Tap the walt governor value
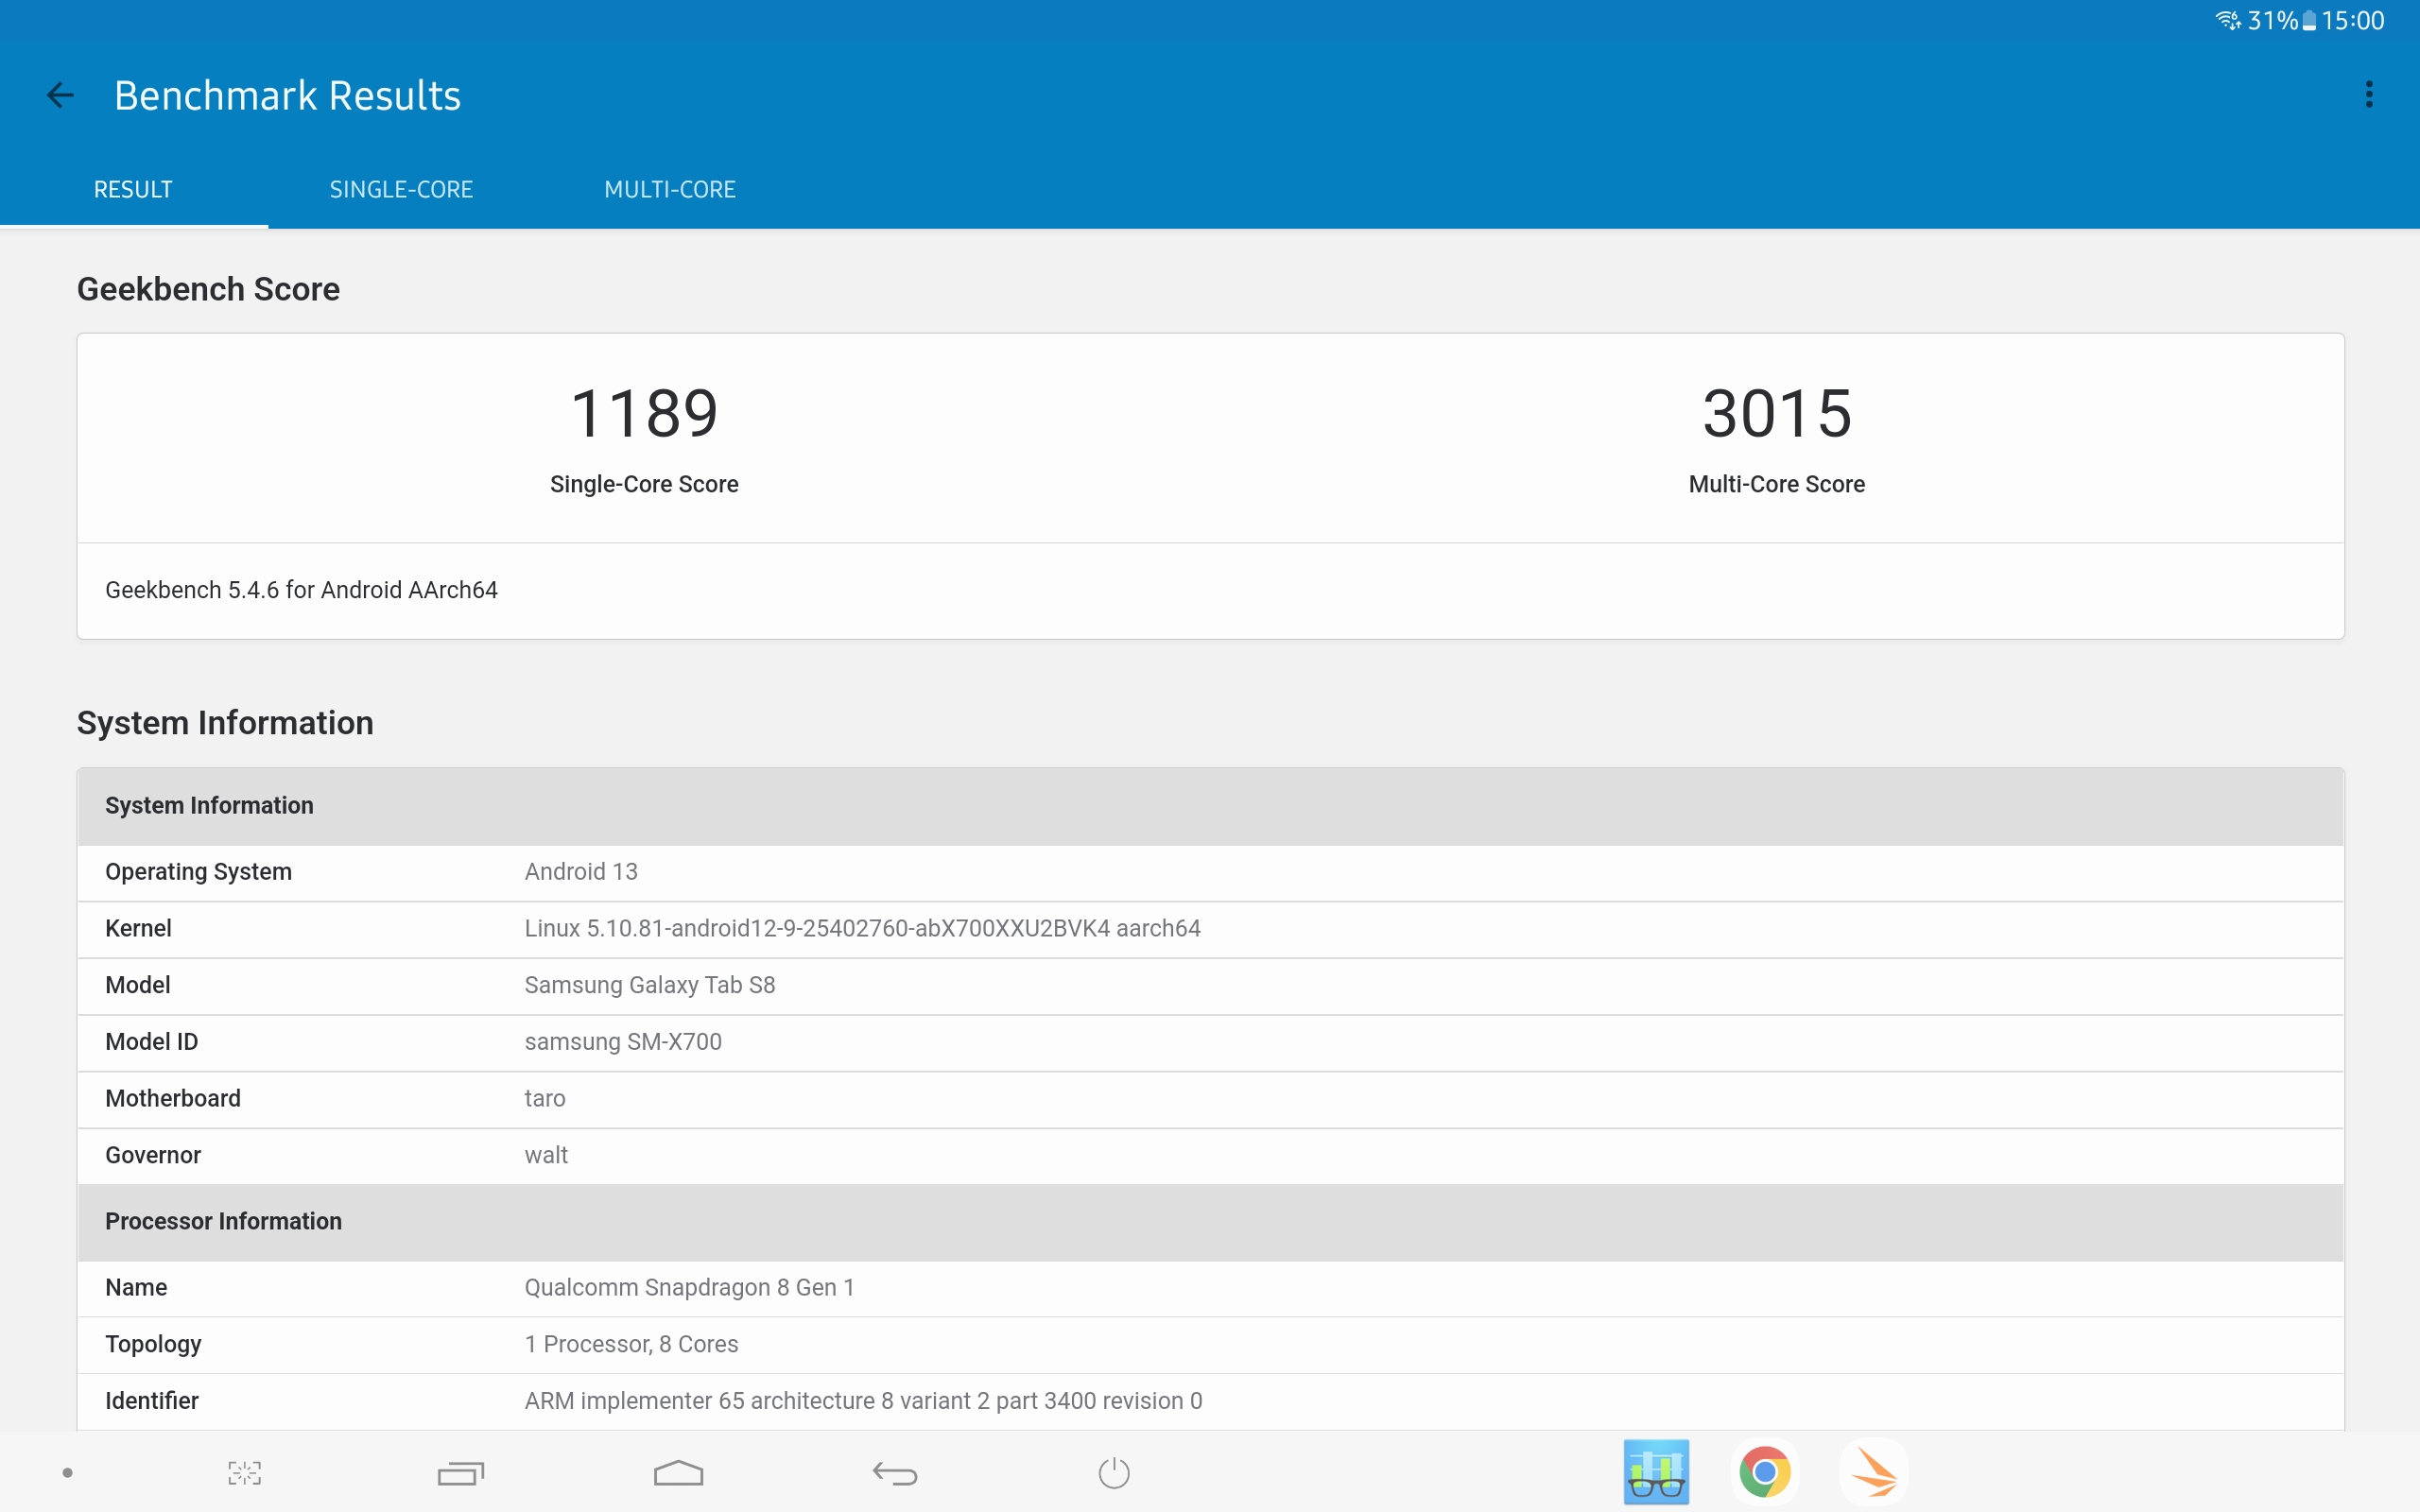Screen dimensions: 2420x1512 click(546, 1155)
